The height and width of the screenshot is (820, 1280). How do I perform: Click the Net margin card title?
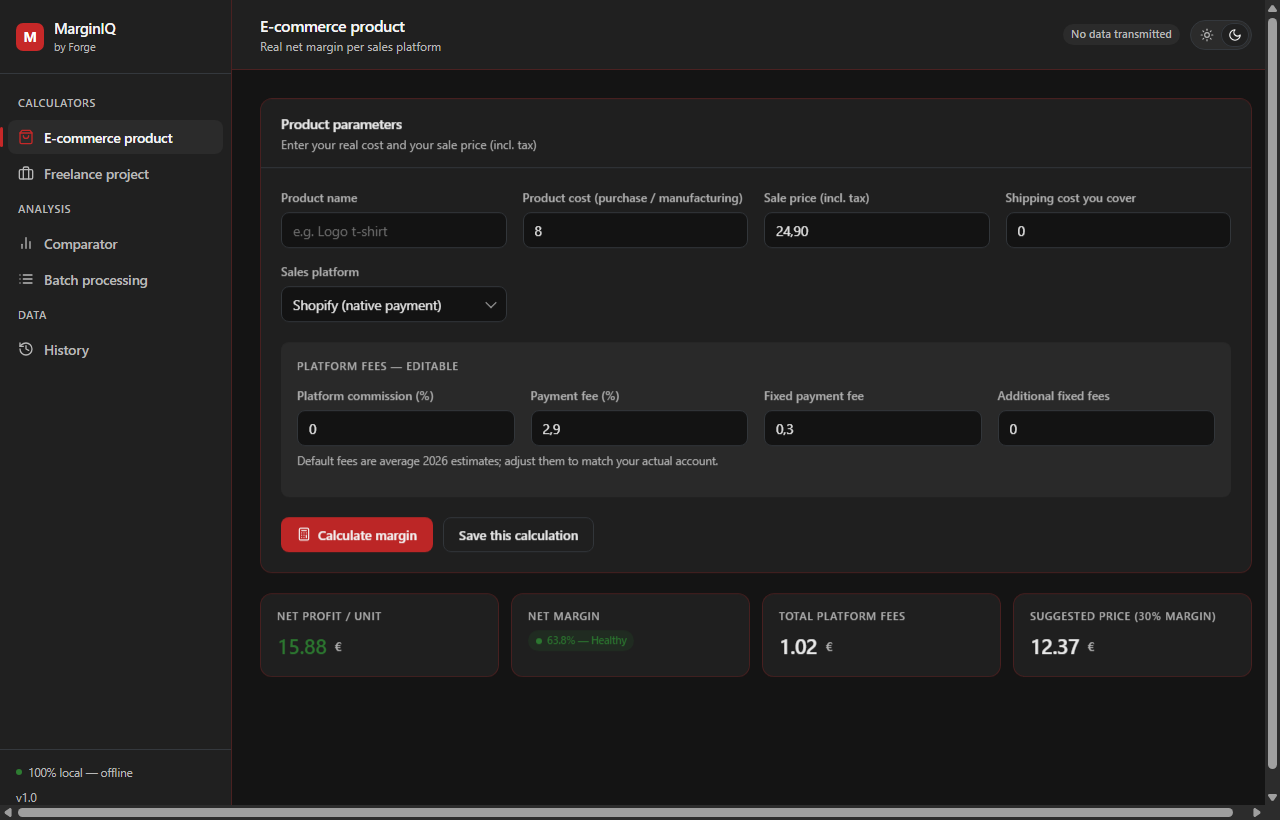[x=564, y=616]
